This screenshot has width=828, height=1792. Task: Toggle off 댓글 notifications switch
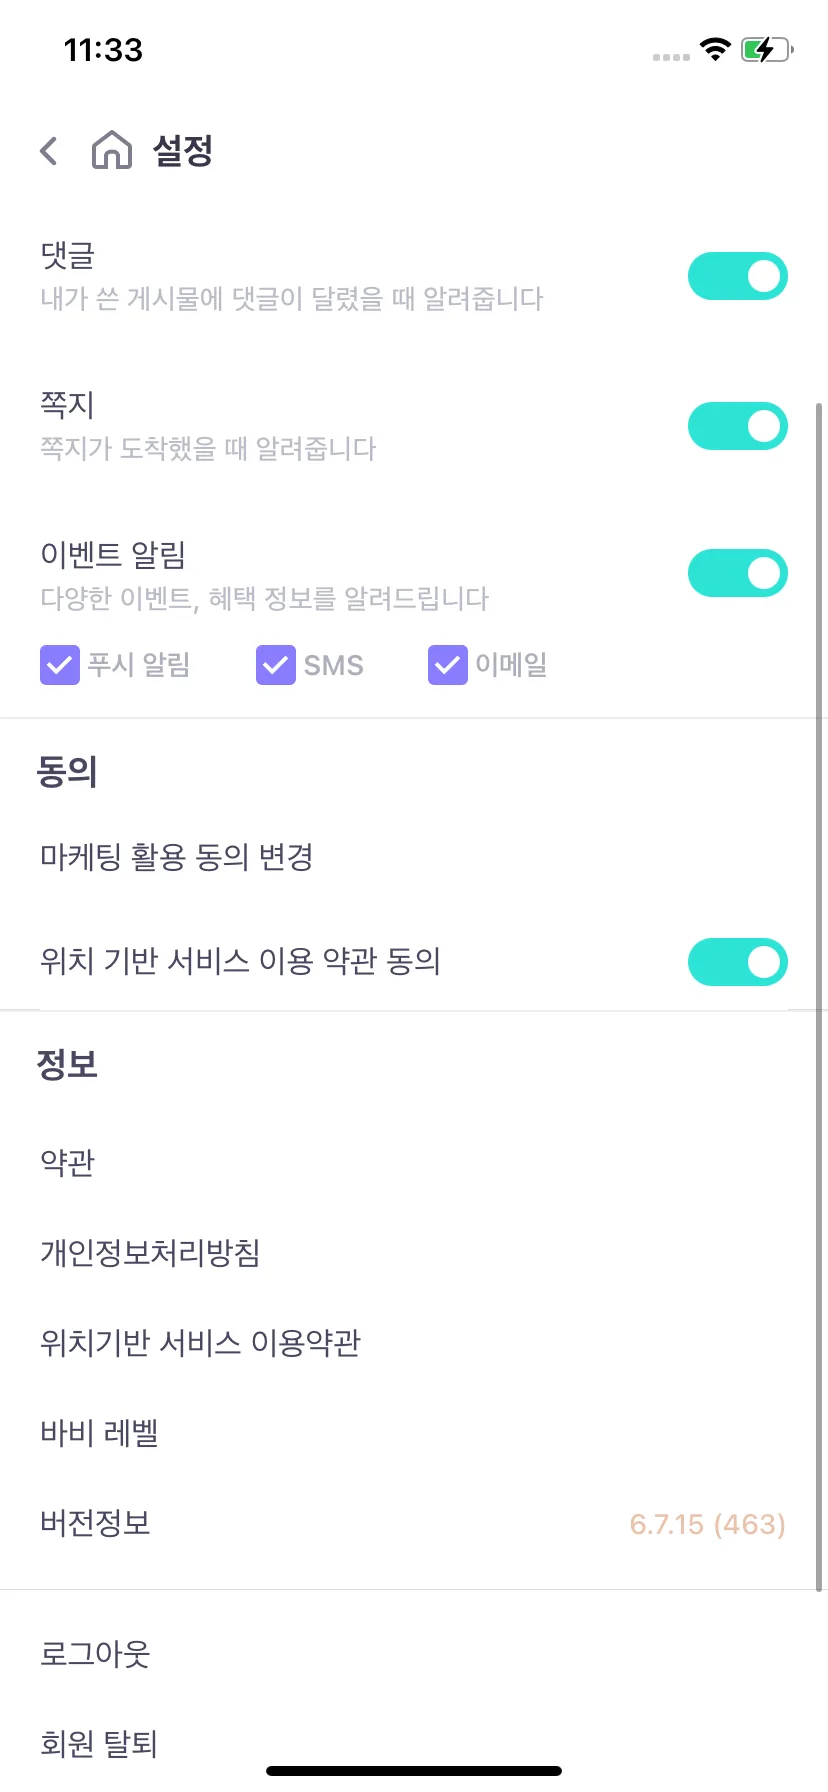[x=738, y=276]
